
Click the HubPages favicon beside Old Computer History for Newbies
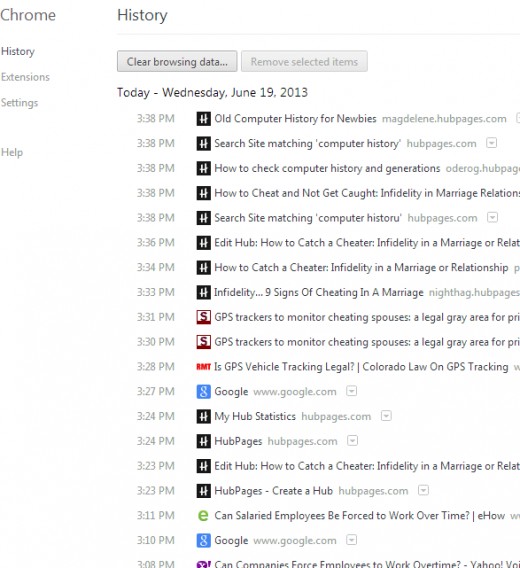click(x=203, y=119)
